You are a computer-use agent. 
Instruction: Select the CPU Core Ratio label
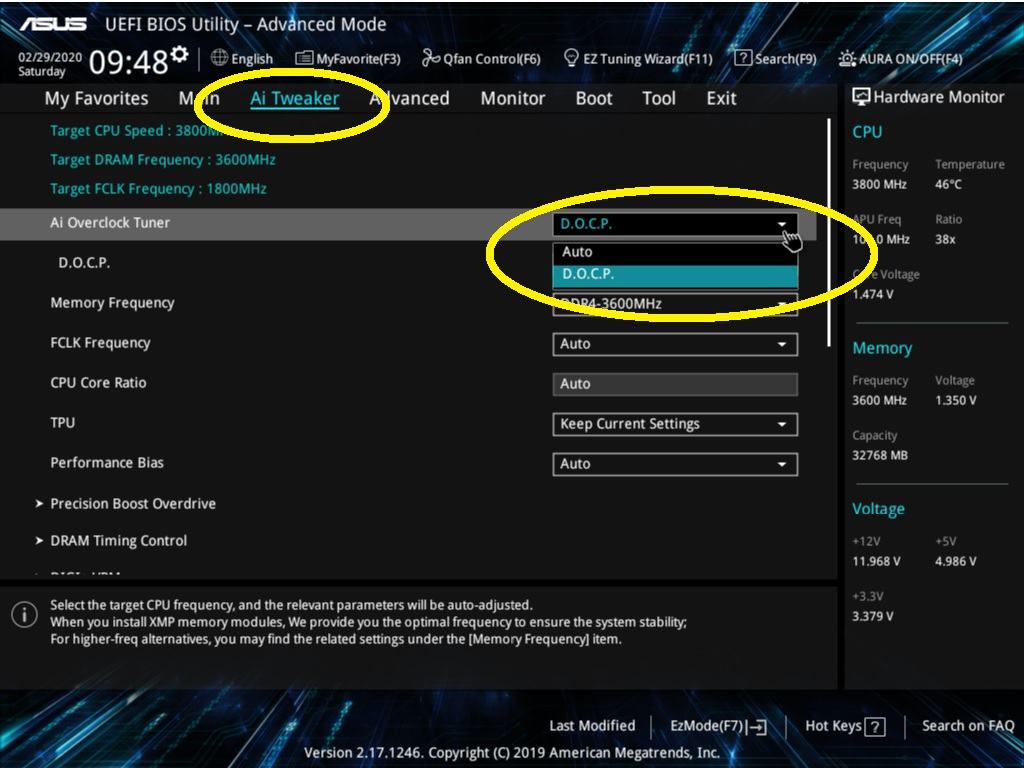pyautogui.click(x=98, y=383)
